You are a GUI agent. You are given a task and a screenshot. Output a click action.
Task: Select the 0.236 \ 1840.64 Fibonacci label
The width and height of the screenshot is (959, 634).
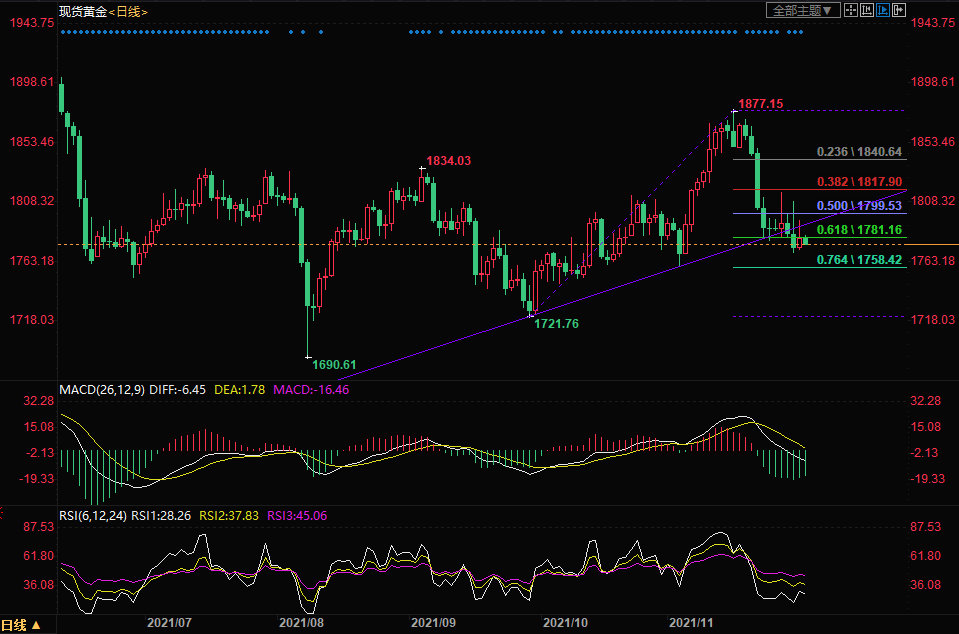860,151
